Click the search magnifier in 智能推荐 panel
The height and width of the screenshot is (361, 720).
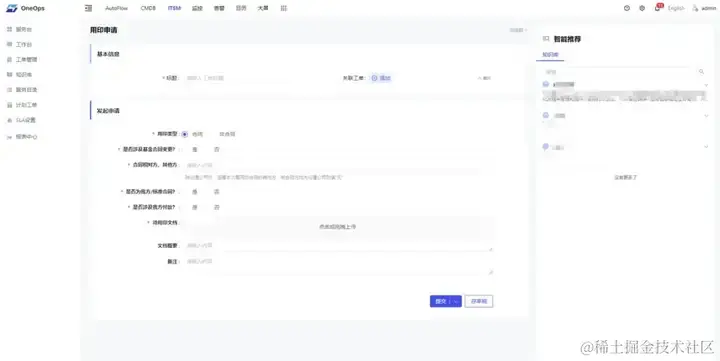701,72
